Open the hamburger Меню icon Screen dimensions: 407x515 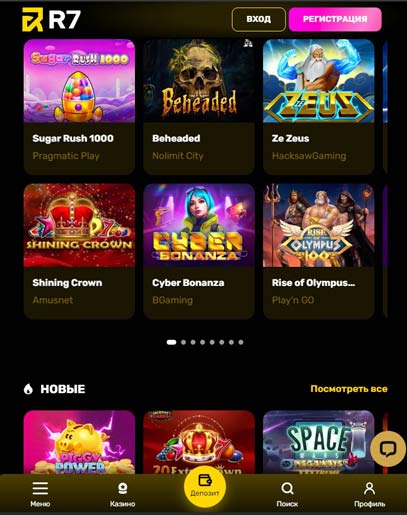coord(40,489)
